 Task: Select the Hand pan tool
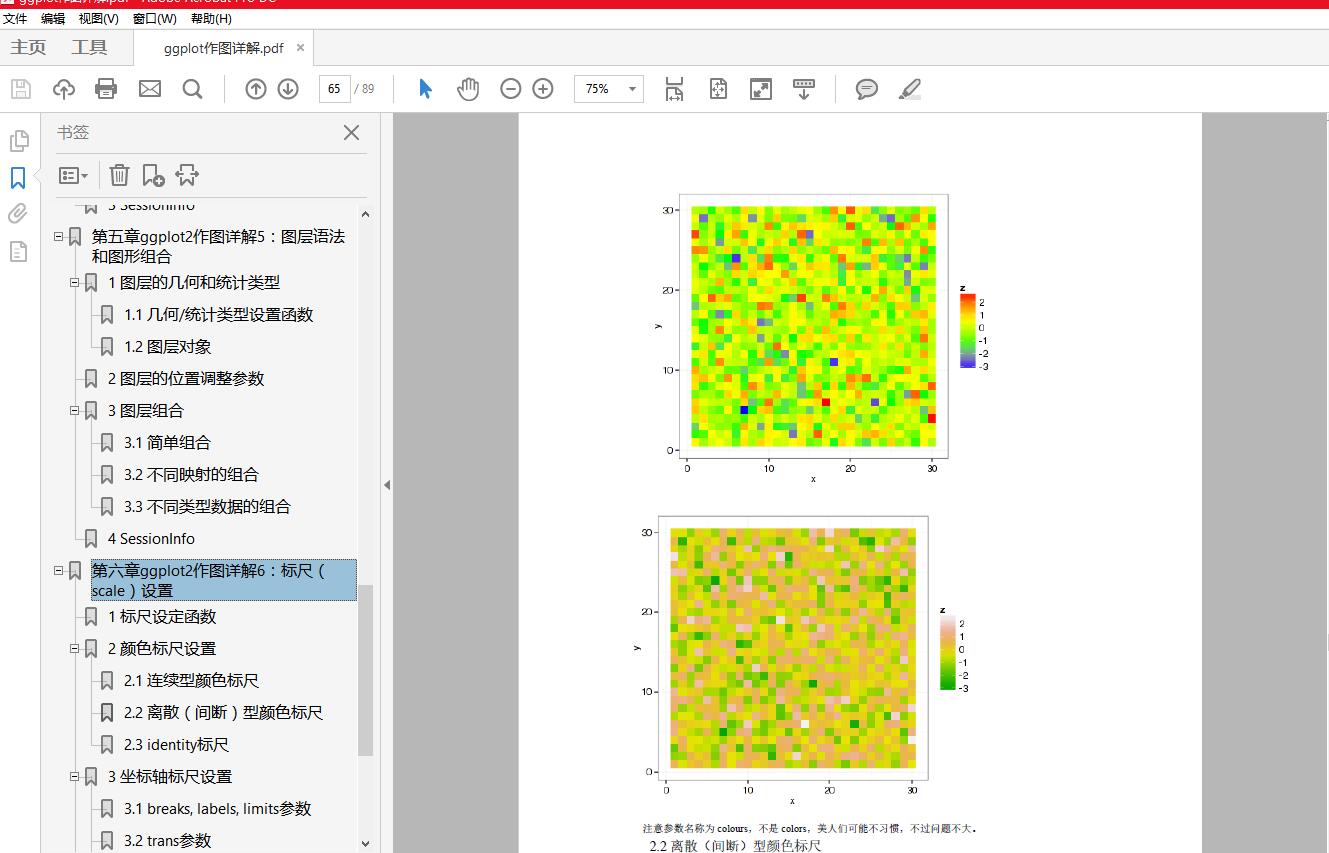point(468,89)
